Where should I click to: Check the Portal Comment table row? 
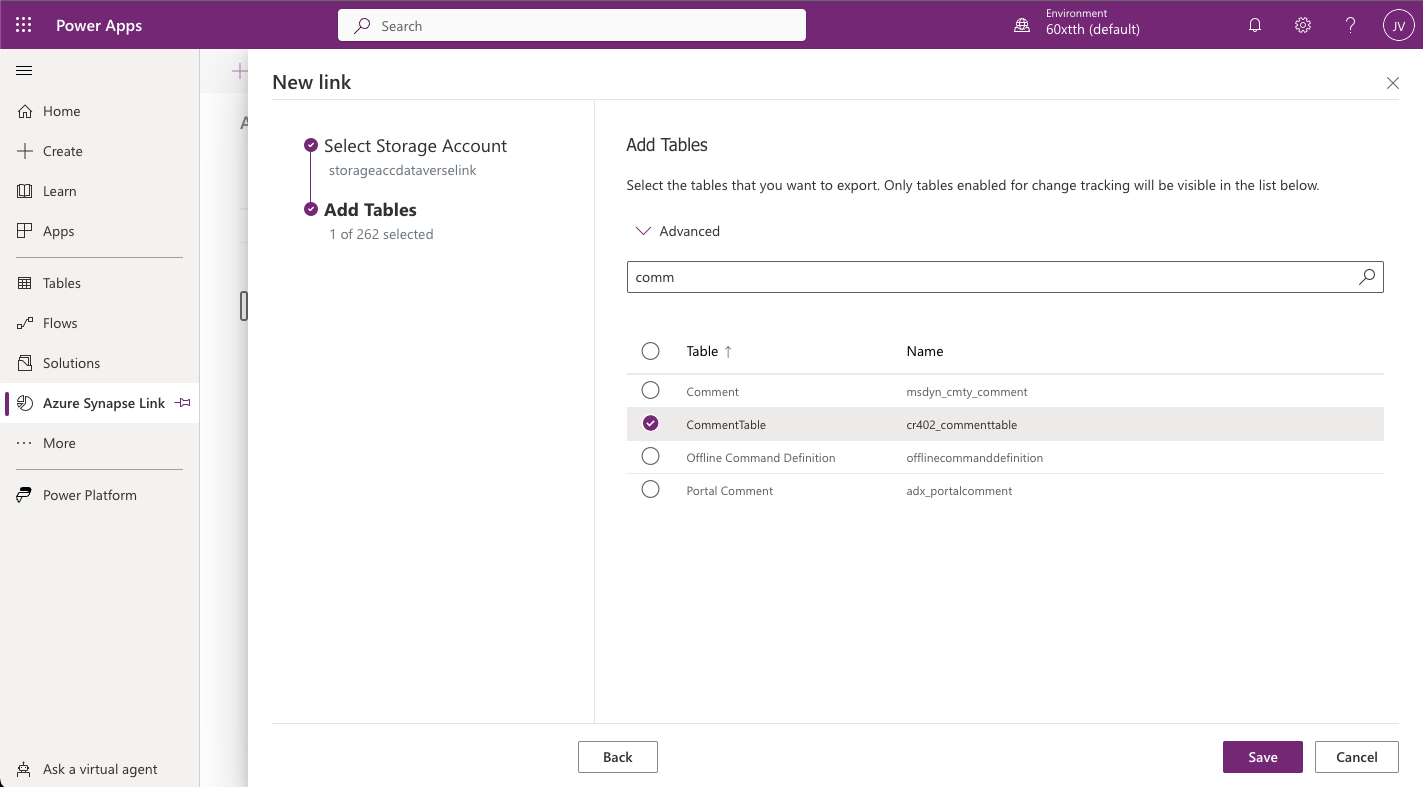click(x=650, y=489)
